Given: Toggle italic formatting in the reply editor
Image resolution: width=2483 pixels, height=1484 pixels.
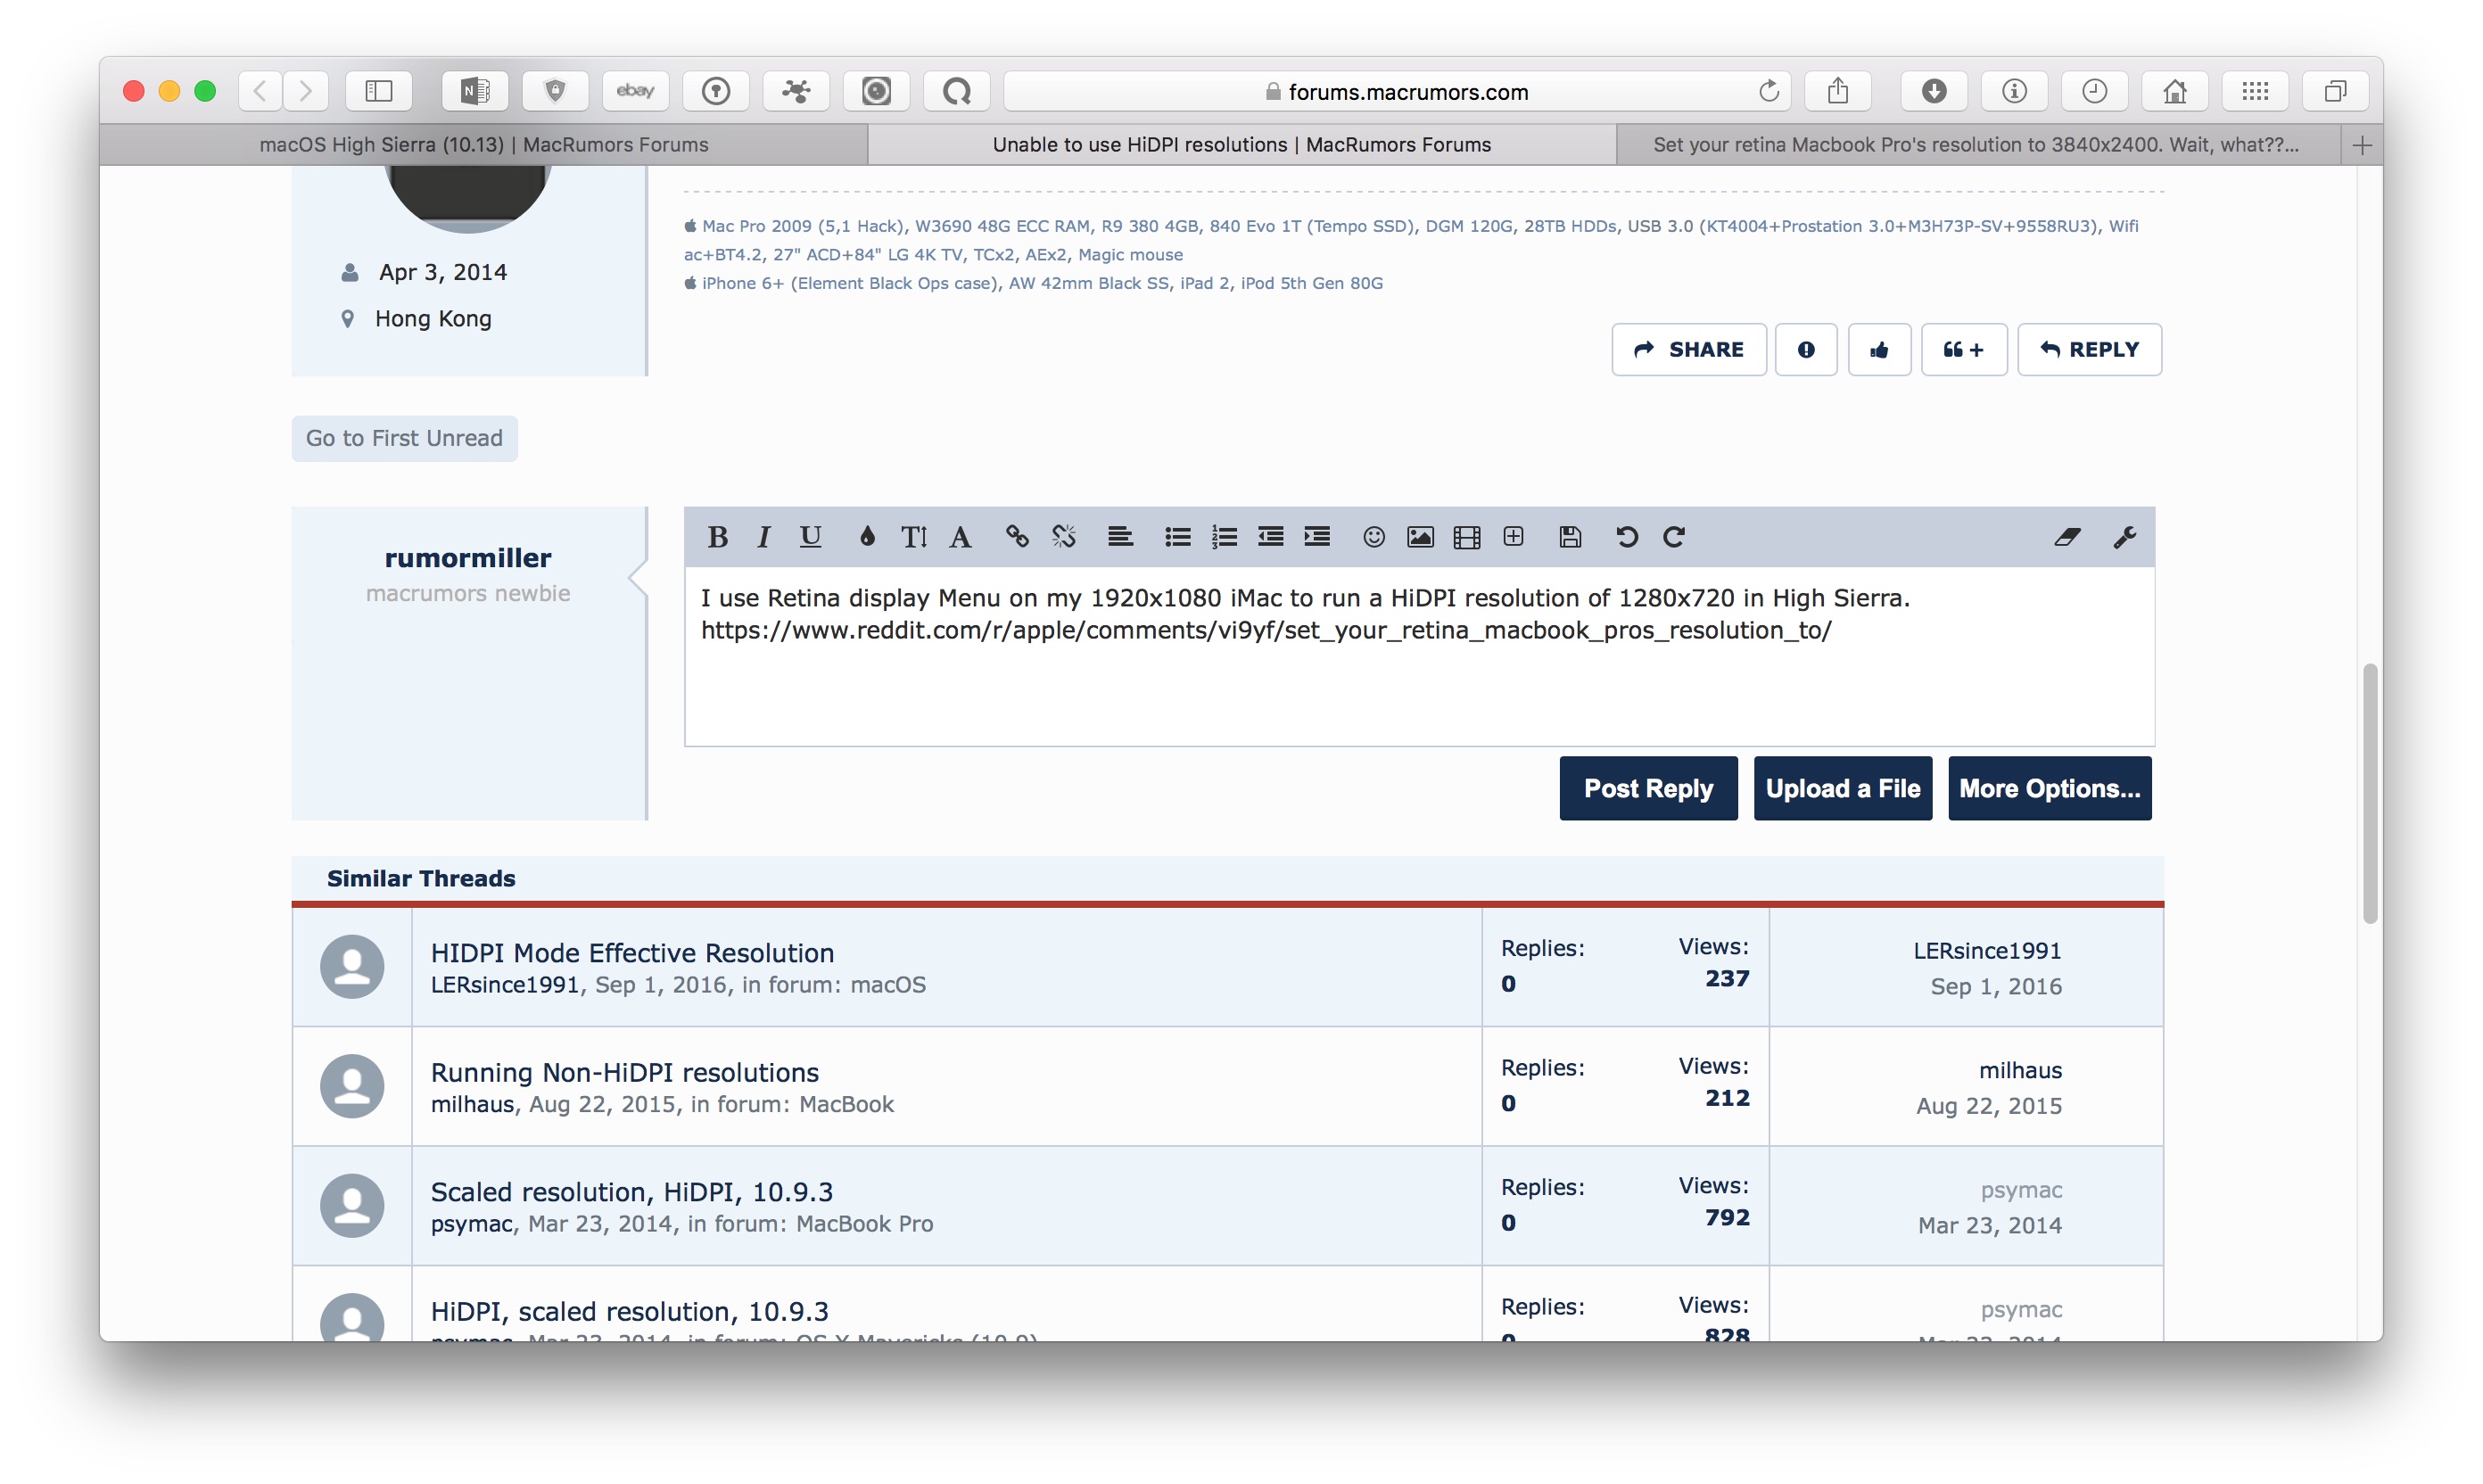Looking at the screenshot, I should 764,537.
